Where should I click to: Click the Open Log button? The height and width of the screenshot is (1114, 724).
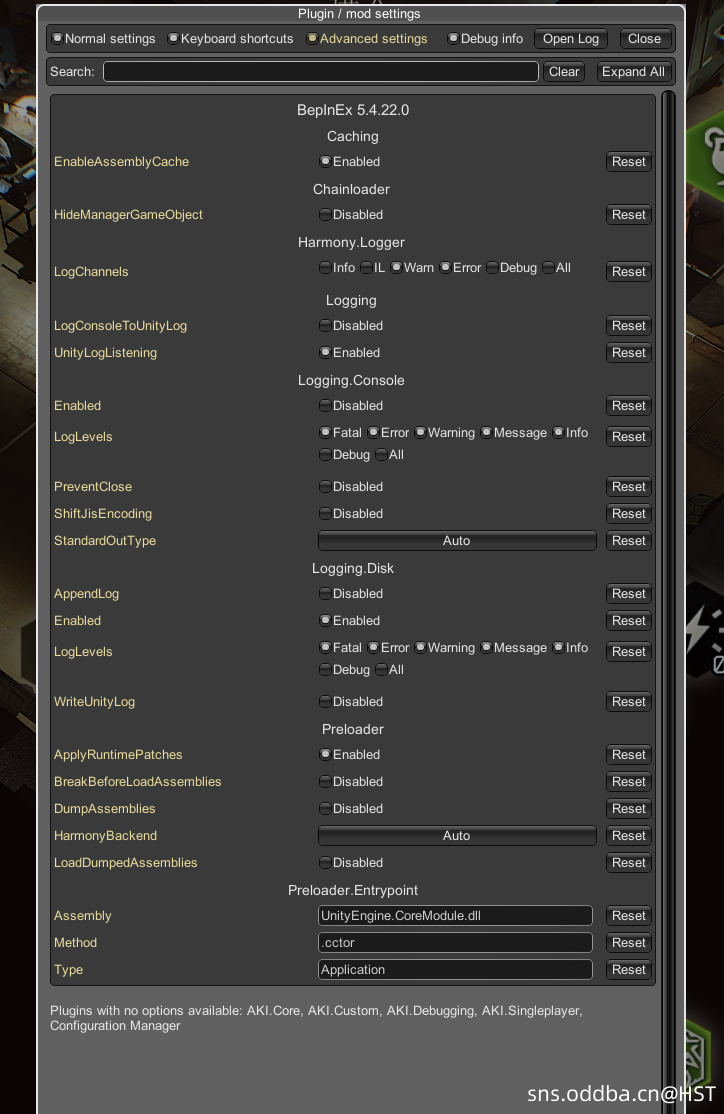(x=571, y=39)
